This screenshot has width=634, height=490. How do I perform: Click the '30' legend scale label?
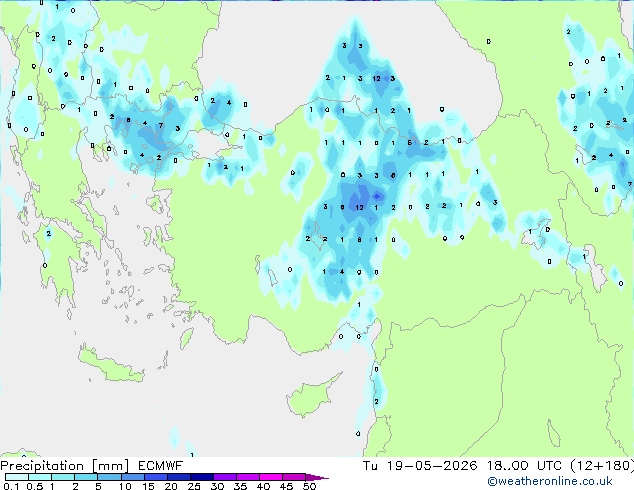[217, 486]
